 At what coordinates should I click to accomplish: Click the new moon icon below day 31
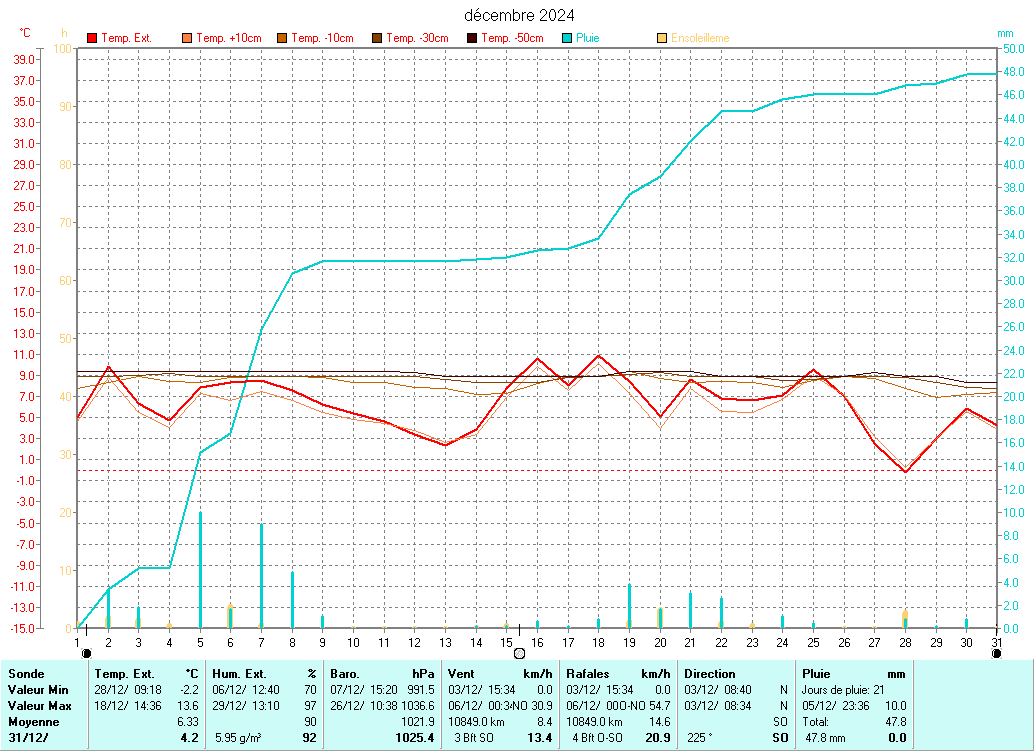click(996, 653)
